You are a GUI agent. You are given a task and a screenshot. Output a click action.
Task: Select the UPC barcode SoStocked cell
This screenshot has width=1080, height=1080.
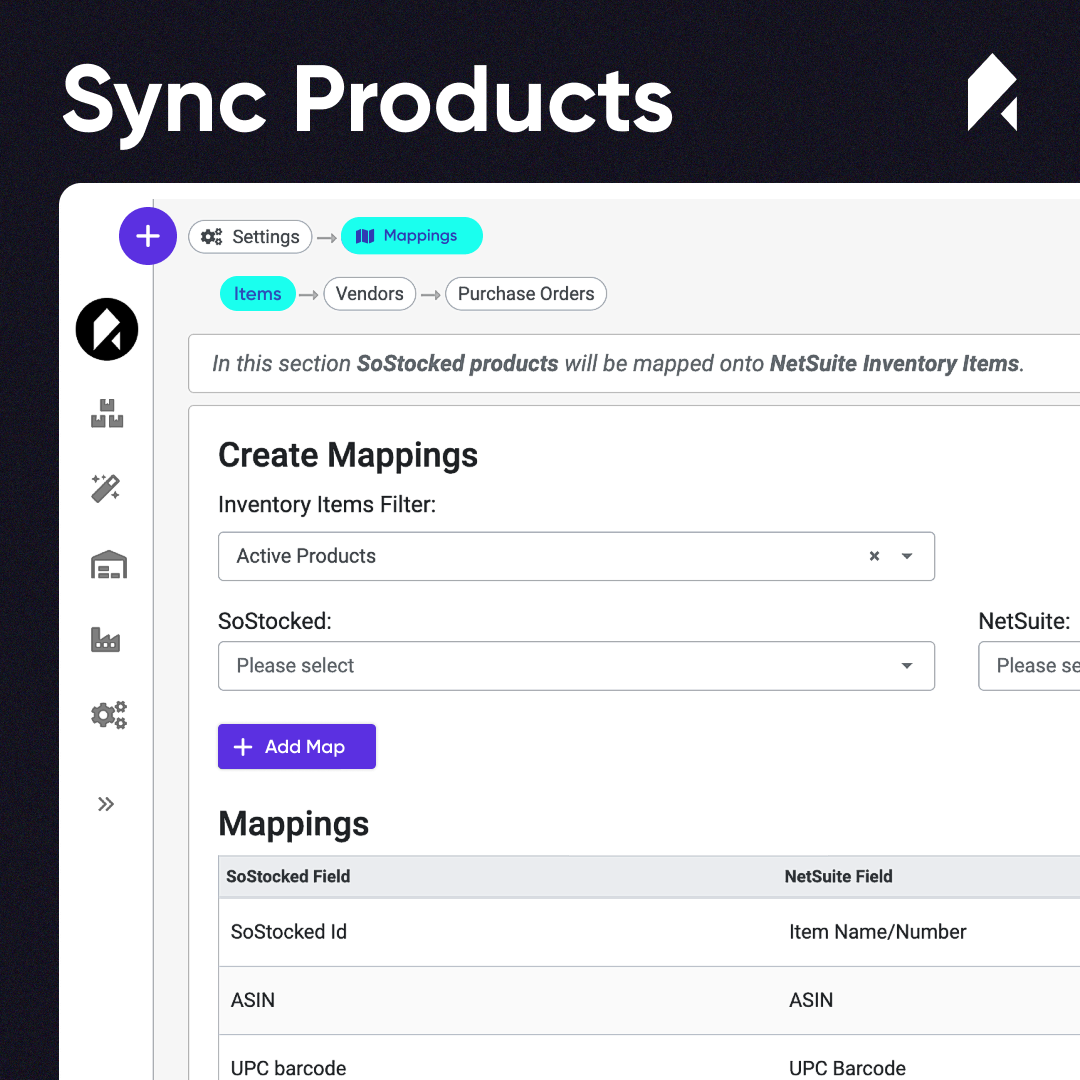(x=289, y=1068)
